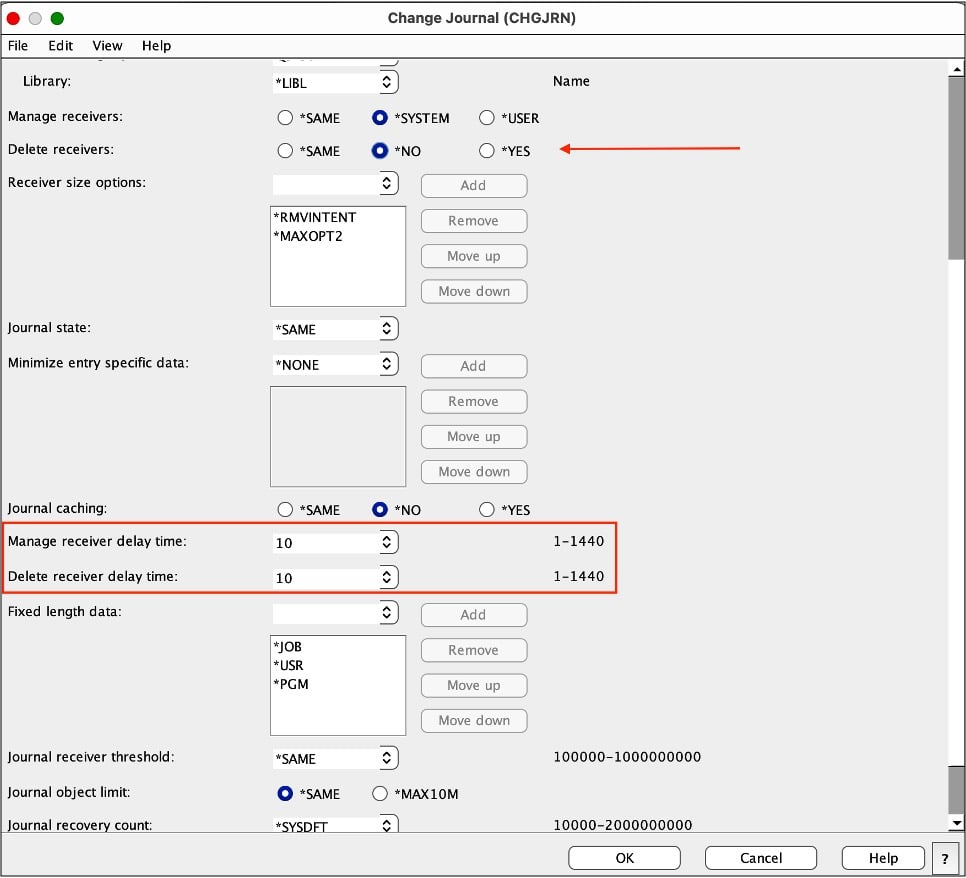Select *MAX10M for Journal object limit
The image size is (966, 878).
380,794
